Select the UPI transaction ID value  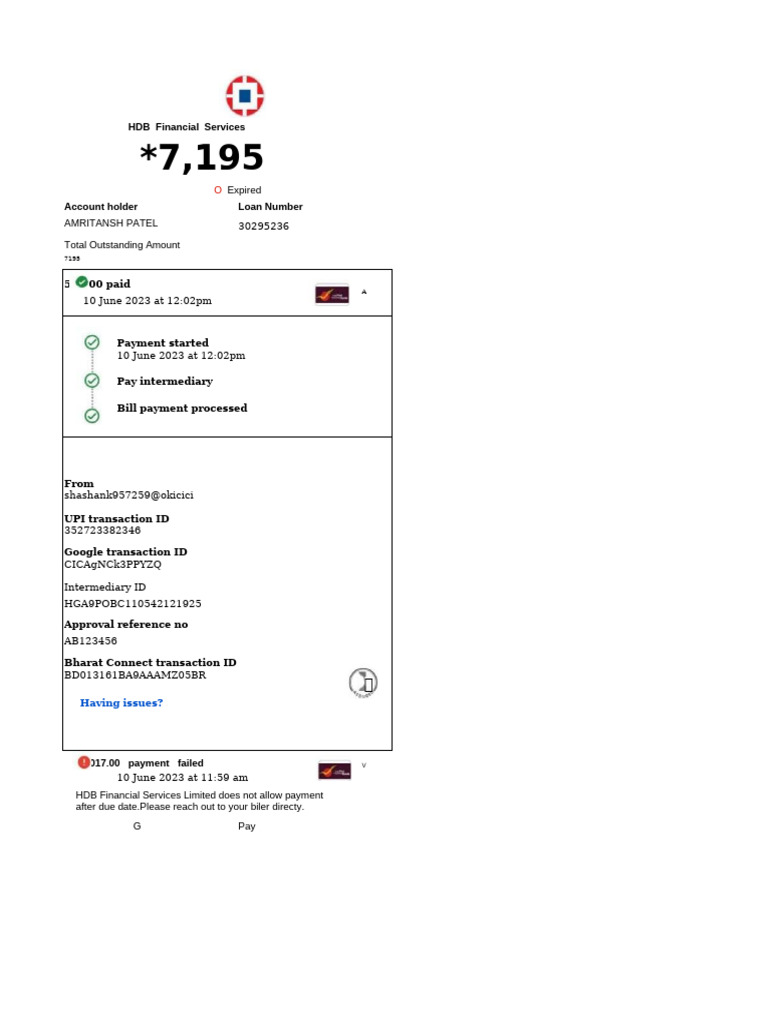tap(103, 530)
